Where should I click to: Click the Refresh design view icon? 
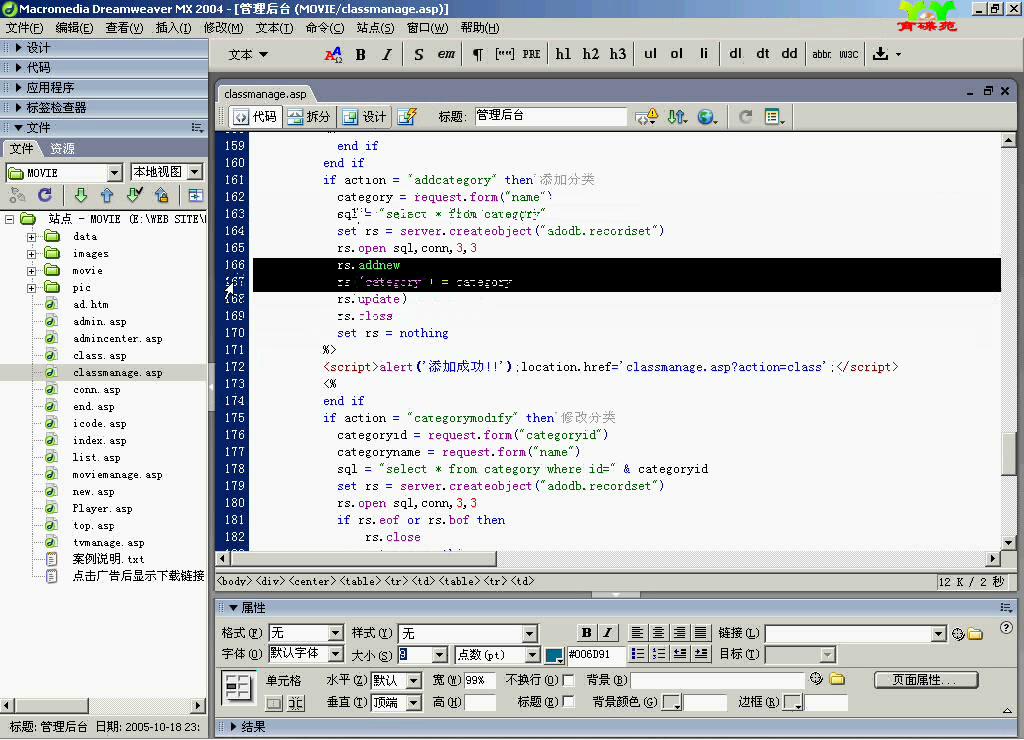click(x=745, y=117)
